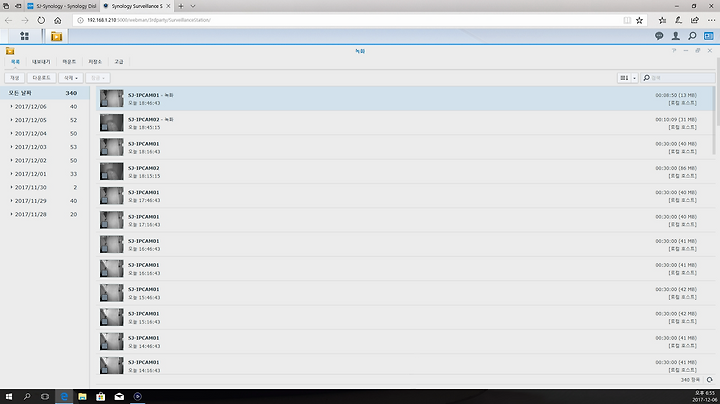The width and height of the screenshot is (720, 404).
Task: Switch to the 고급 (Advanced) tab
Action: [x=119, y=62]
